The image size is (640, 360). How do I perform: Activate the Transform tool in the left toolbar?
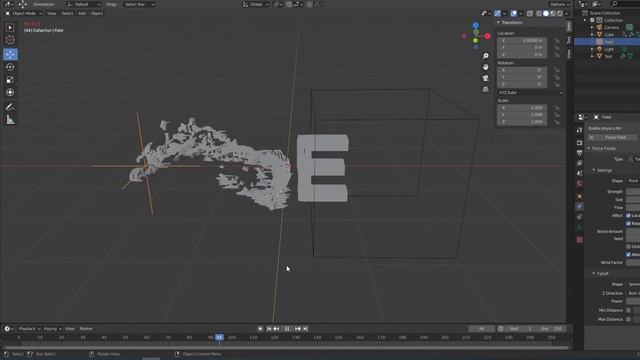(10, 93)
